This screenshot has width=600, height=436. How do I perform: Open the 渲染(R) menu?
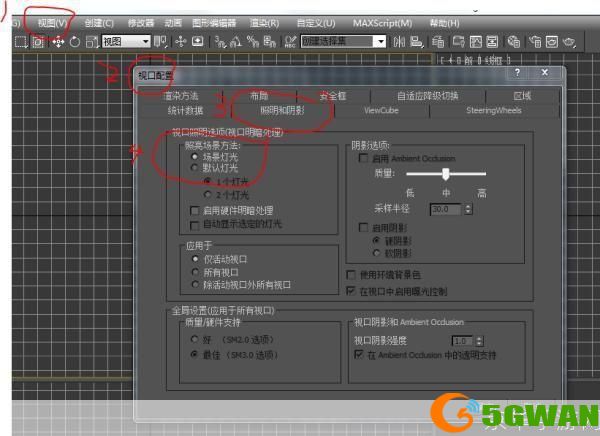tap(264, 23)
